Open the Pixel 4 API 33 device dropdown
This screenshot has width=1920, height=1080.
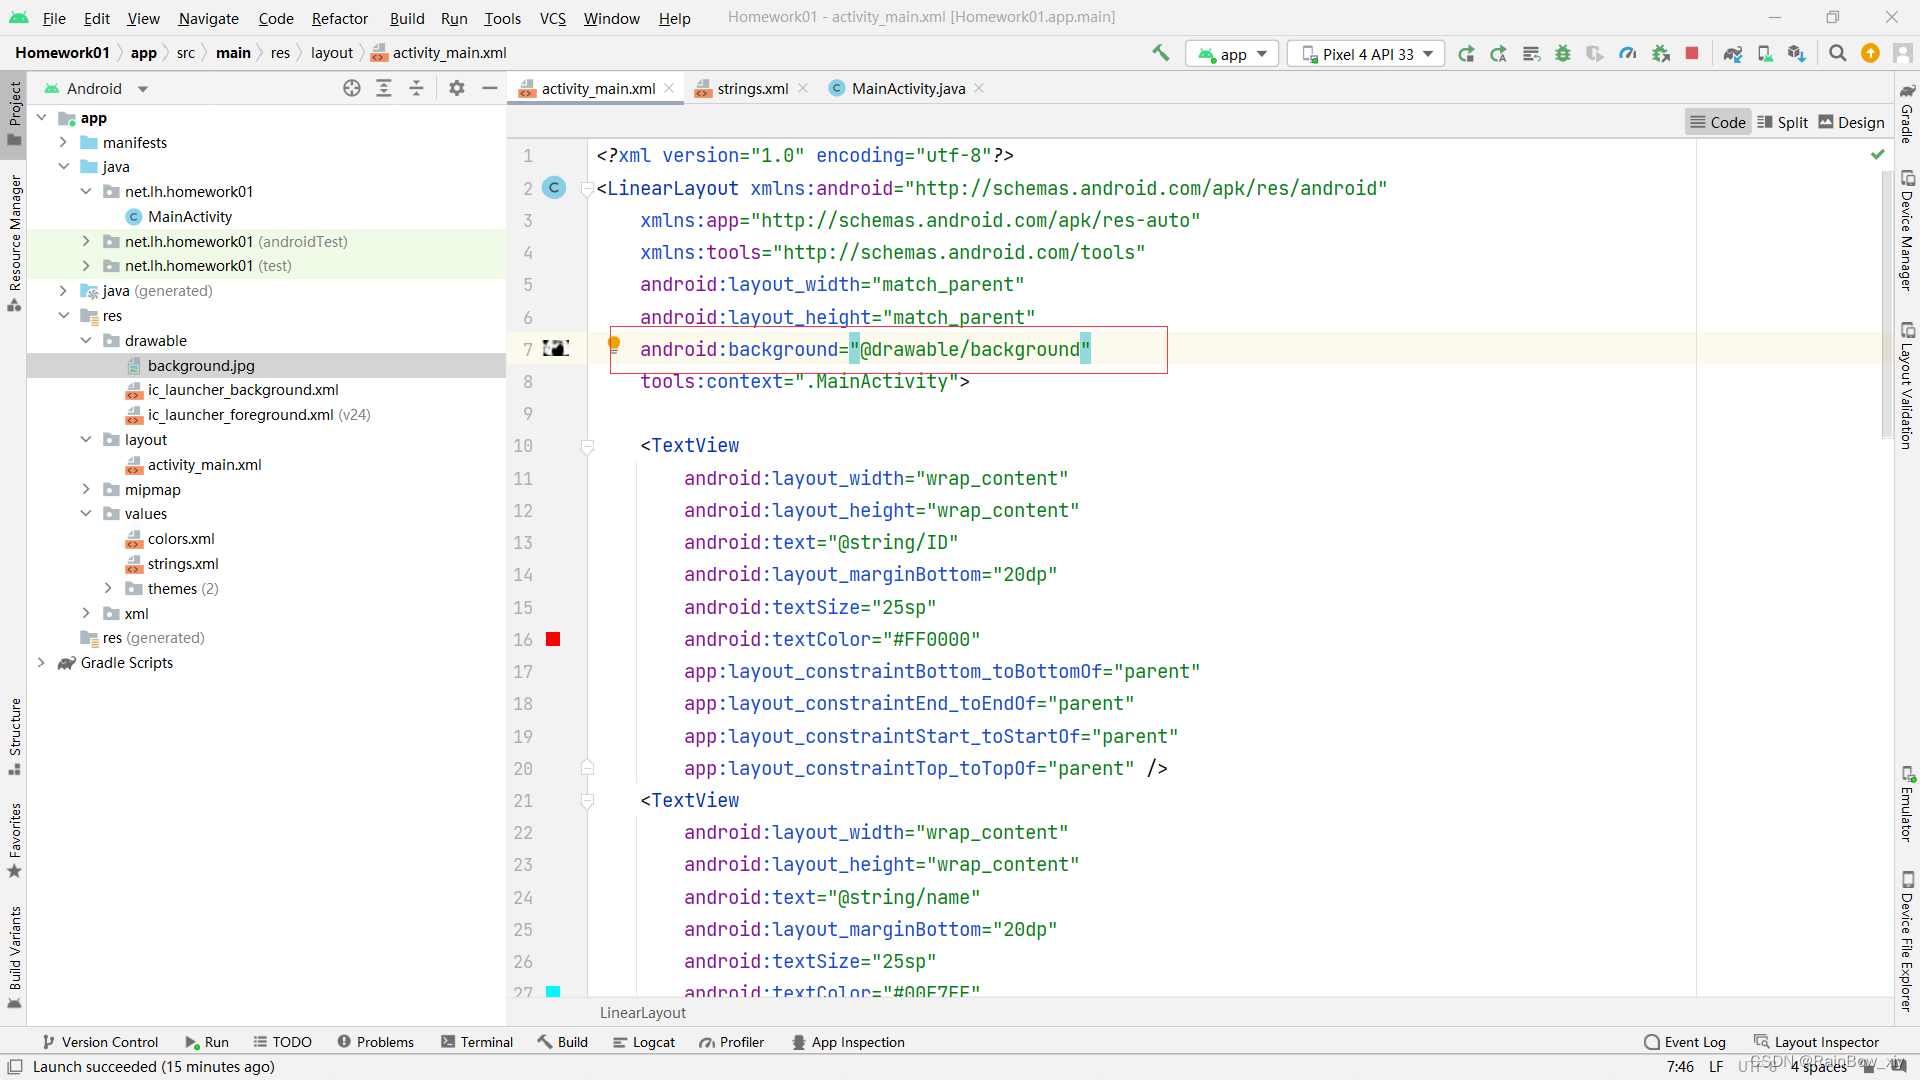(x=1366, y=53)
